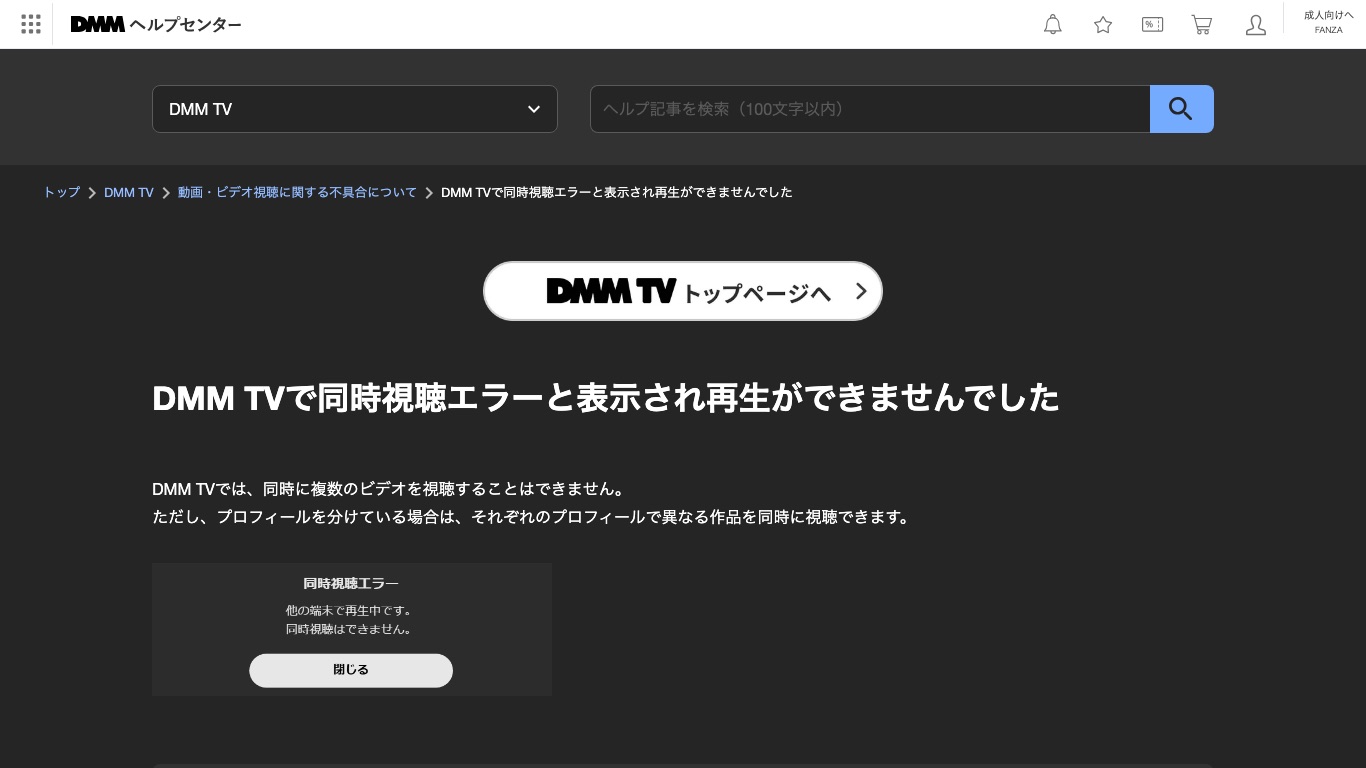Open the coupon ticket icon
The width and height of the screenshot is (1366, 768).
[1152, 25]
